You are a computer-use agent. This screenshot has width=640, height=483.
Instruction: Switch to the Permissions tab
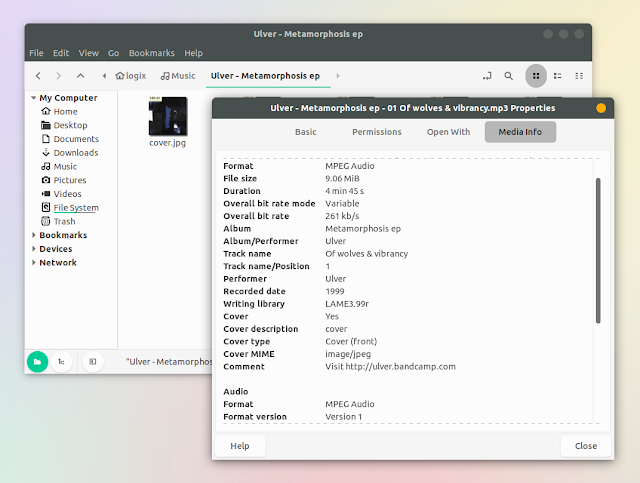pos(377,132)
